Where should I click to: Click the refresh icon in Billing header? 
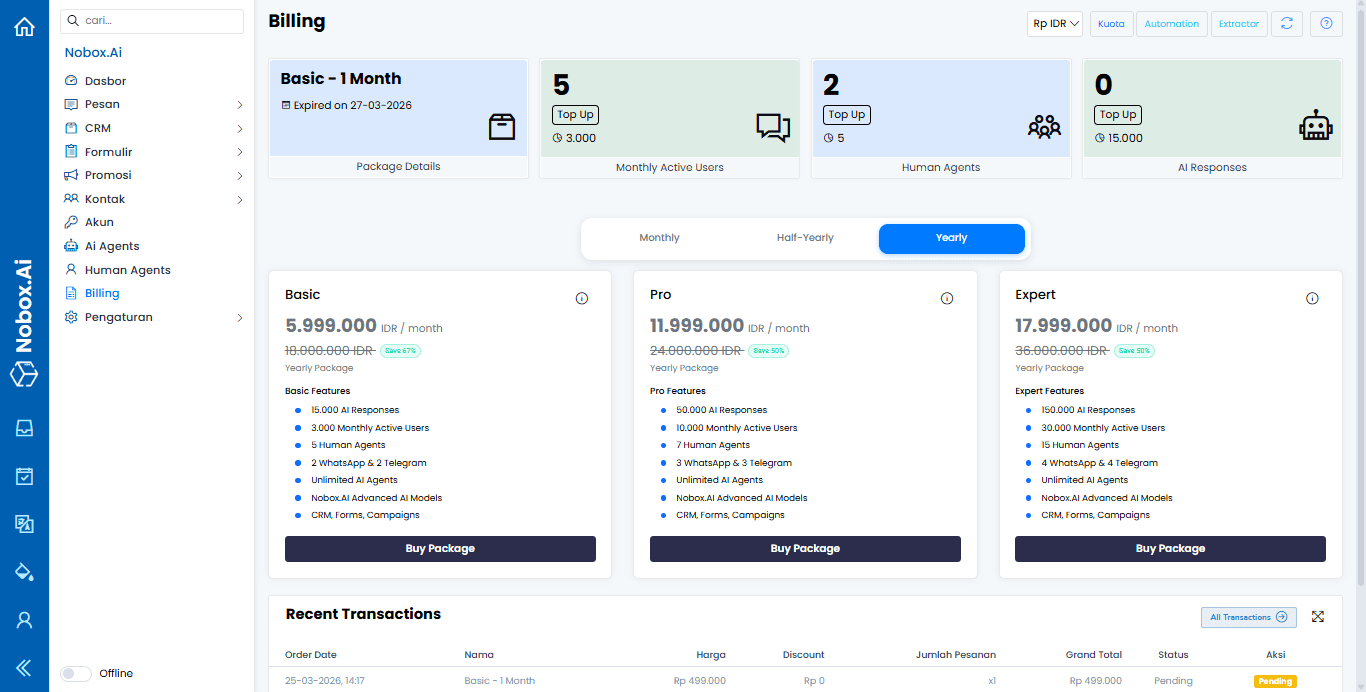coord(1287,24)
